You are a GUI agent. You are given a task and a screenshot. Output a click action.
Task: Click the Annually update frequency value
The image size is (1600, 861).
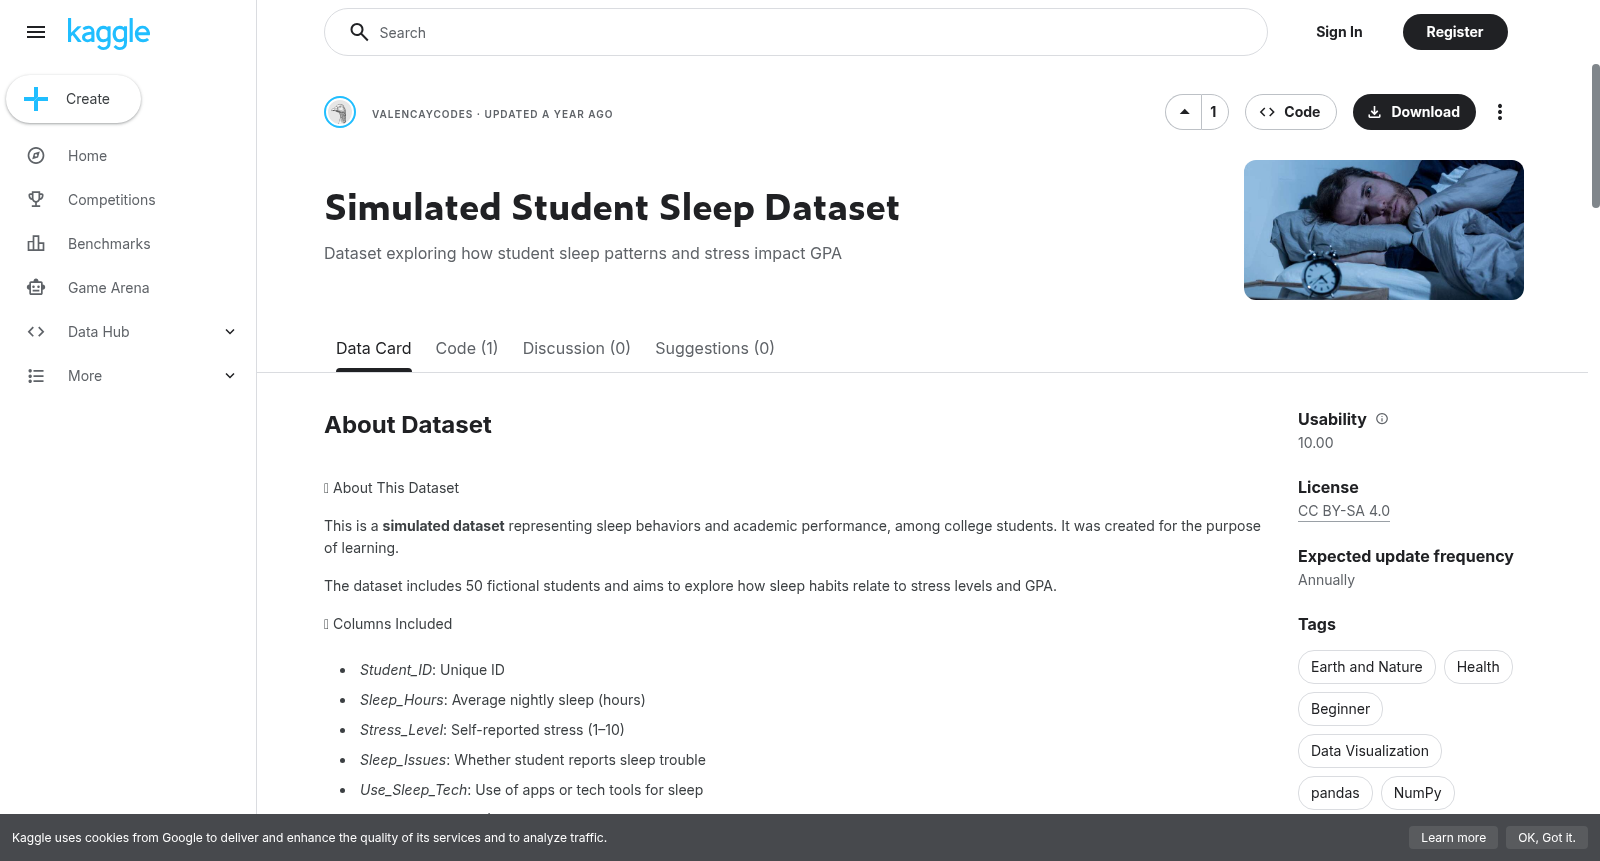click(x=1326, y=580)
